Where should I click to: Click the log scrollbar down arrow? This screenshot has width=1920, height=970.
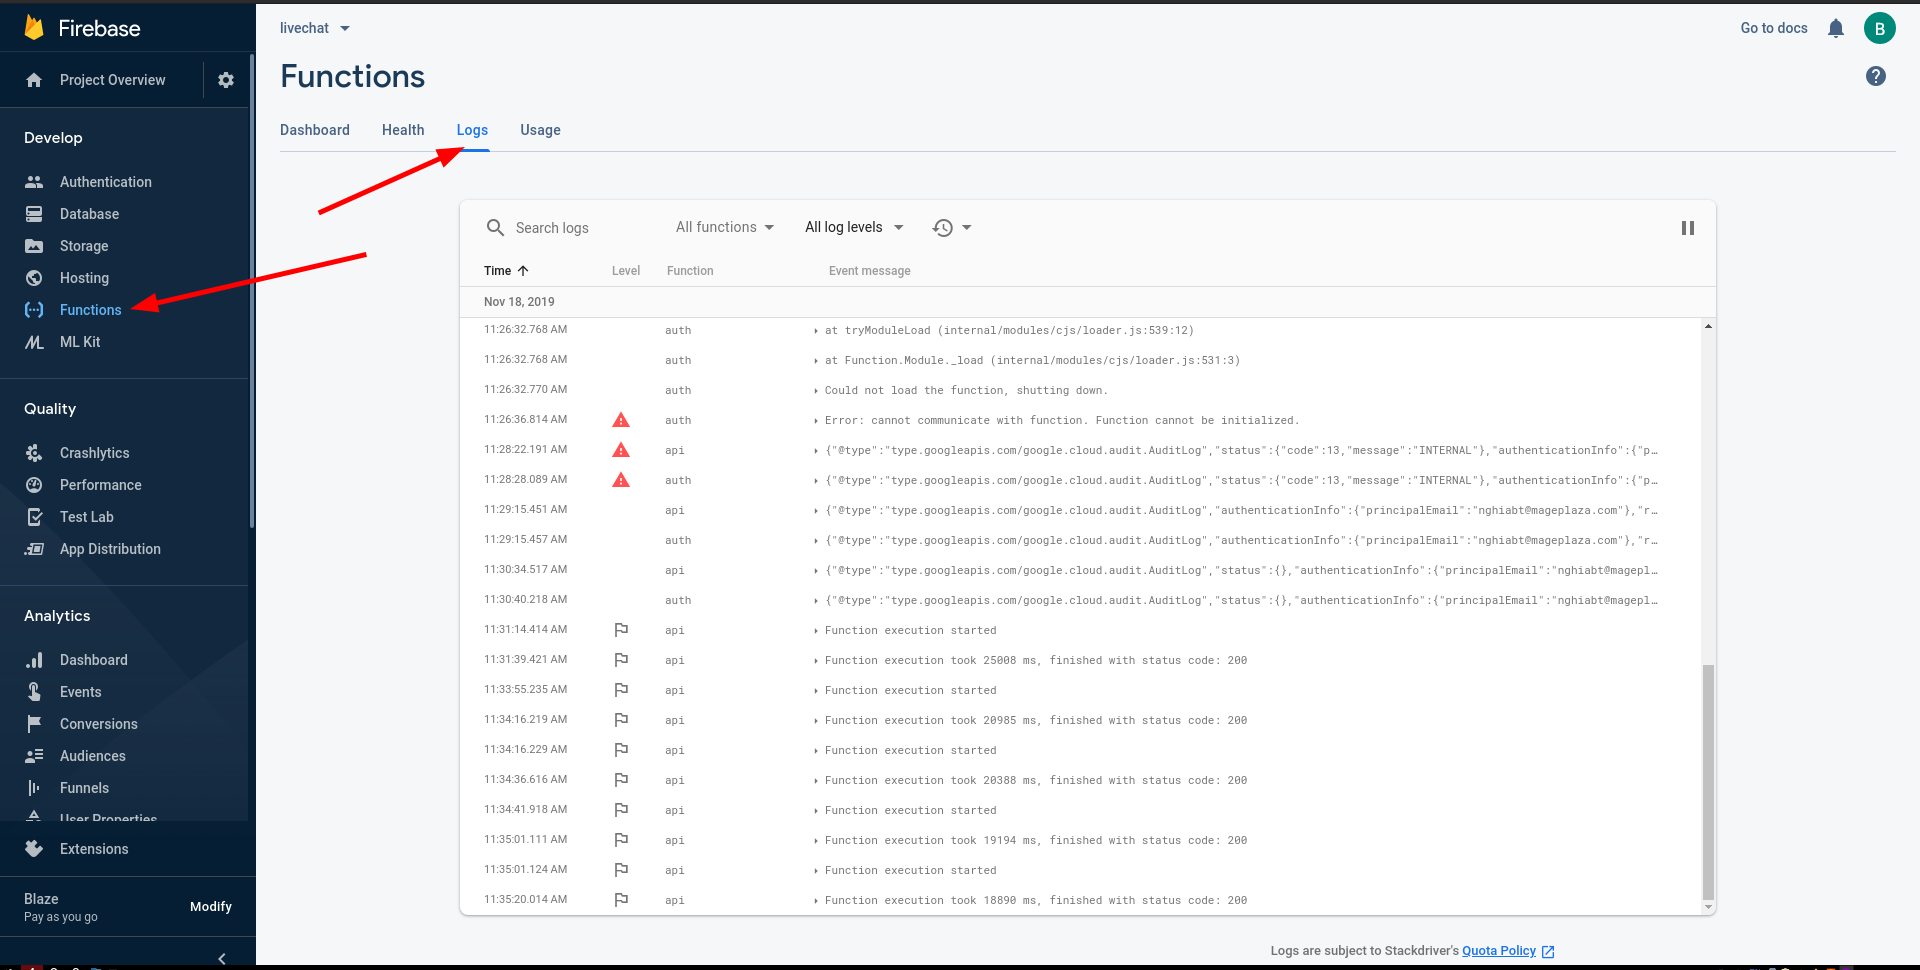tap(1708, 908)
